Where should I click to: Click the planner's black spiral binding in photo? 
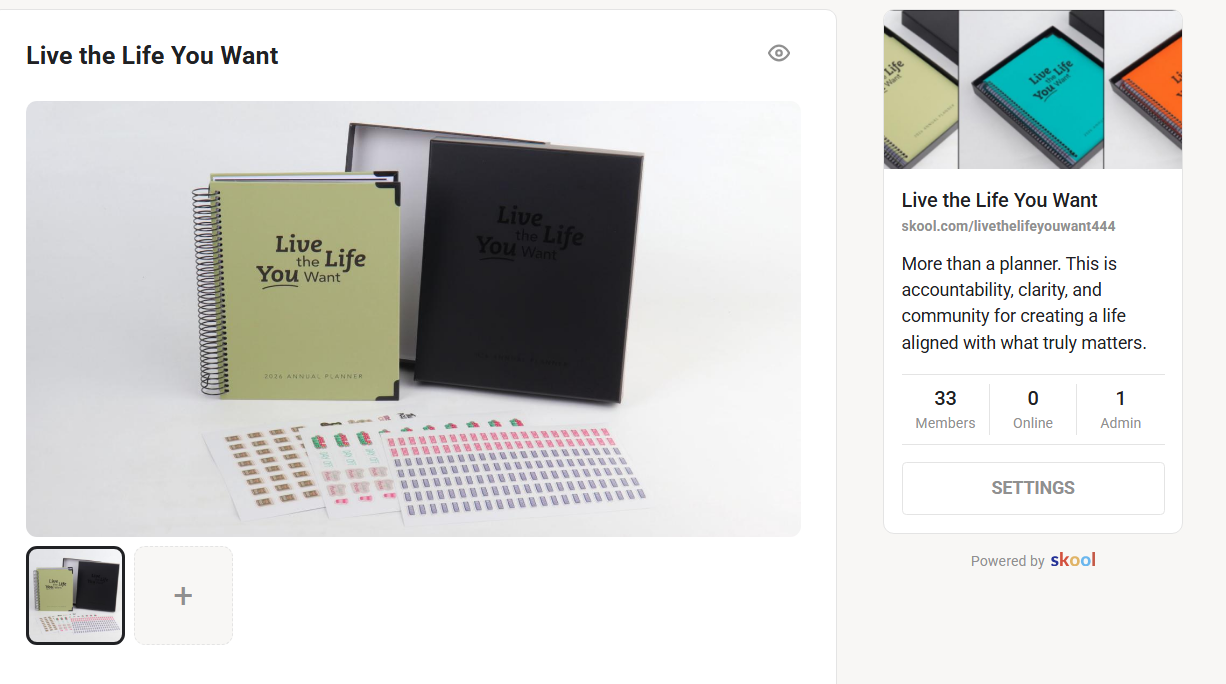click(206, 292)
